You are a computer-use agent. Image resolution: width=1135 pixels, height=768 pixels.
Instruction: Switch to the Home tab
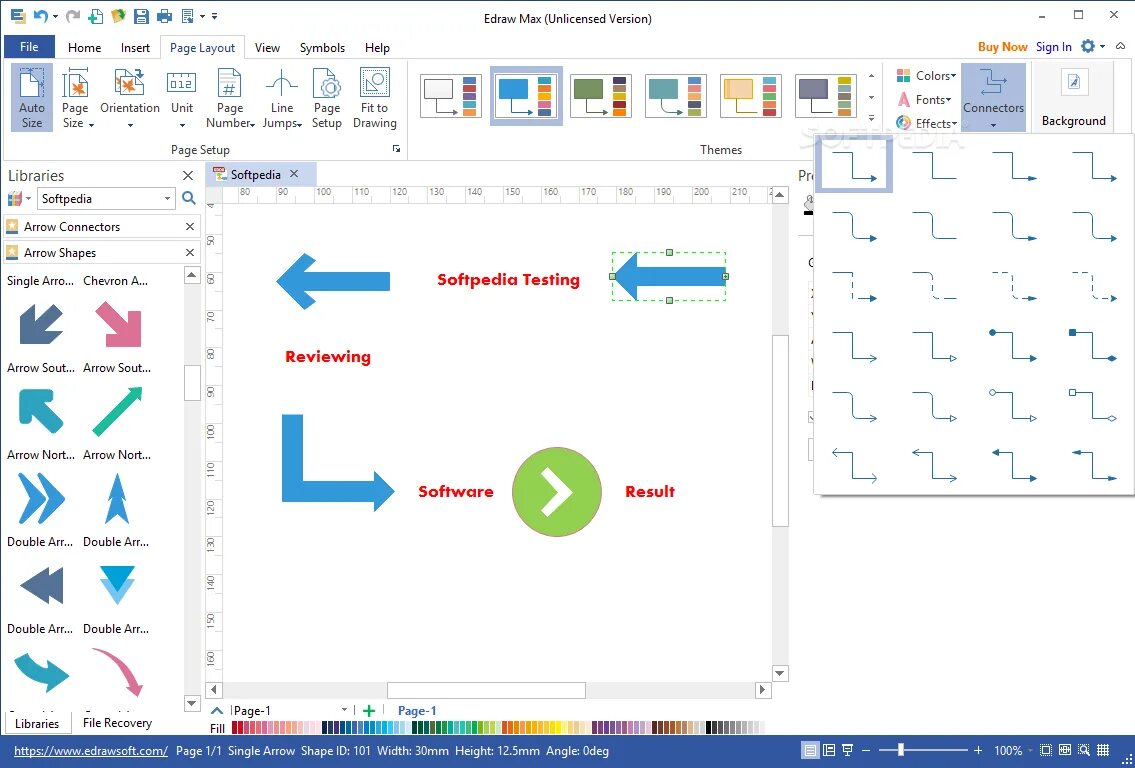click(x=85, y=48)
